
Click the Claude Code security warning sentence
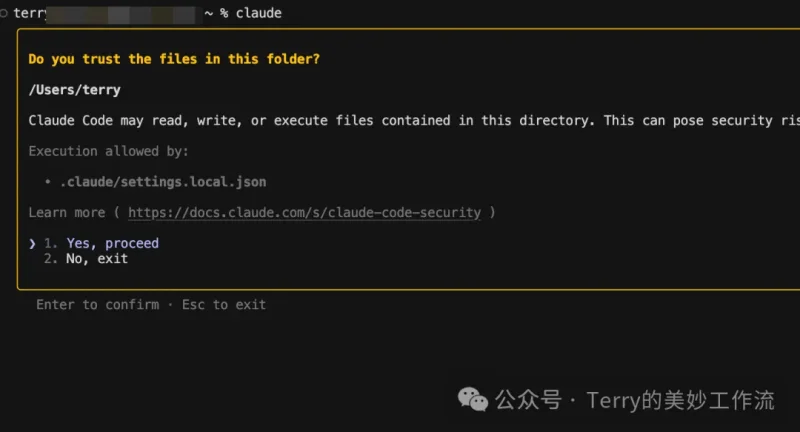[x=414, y=121]
